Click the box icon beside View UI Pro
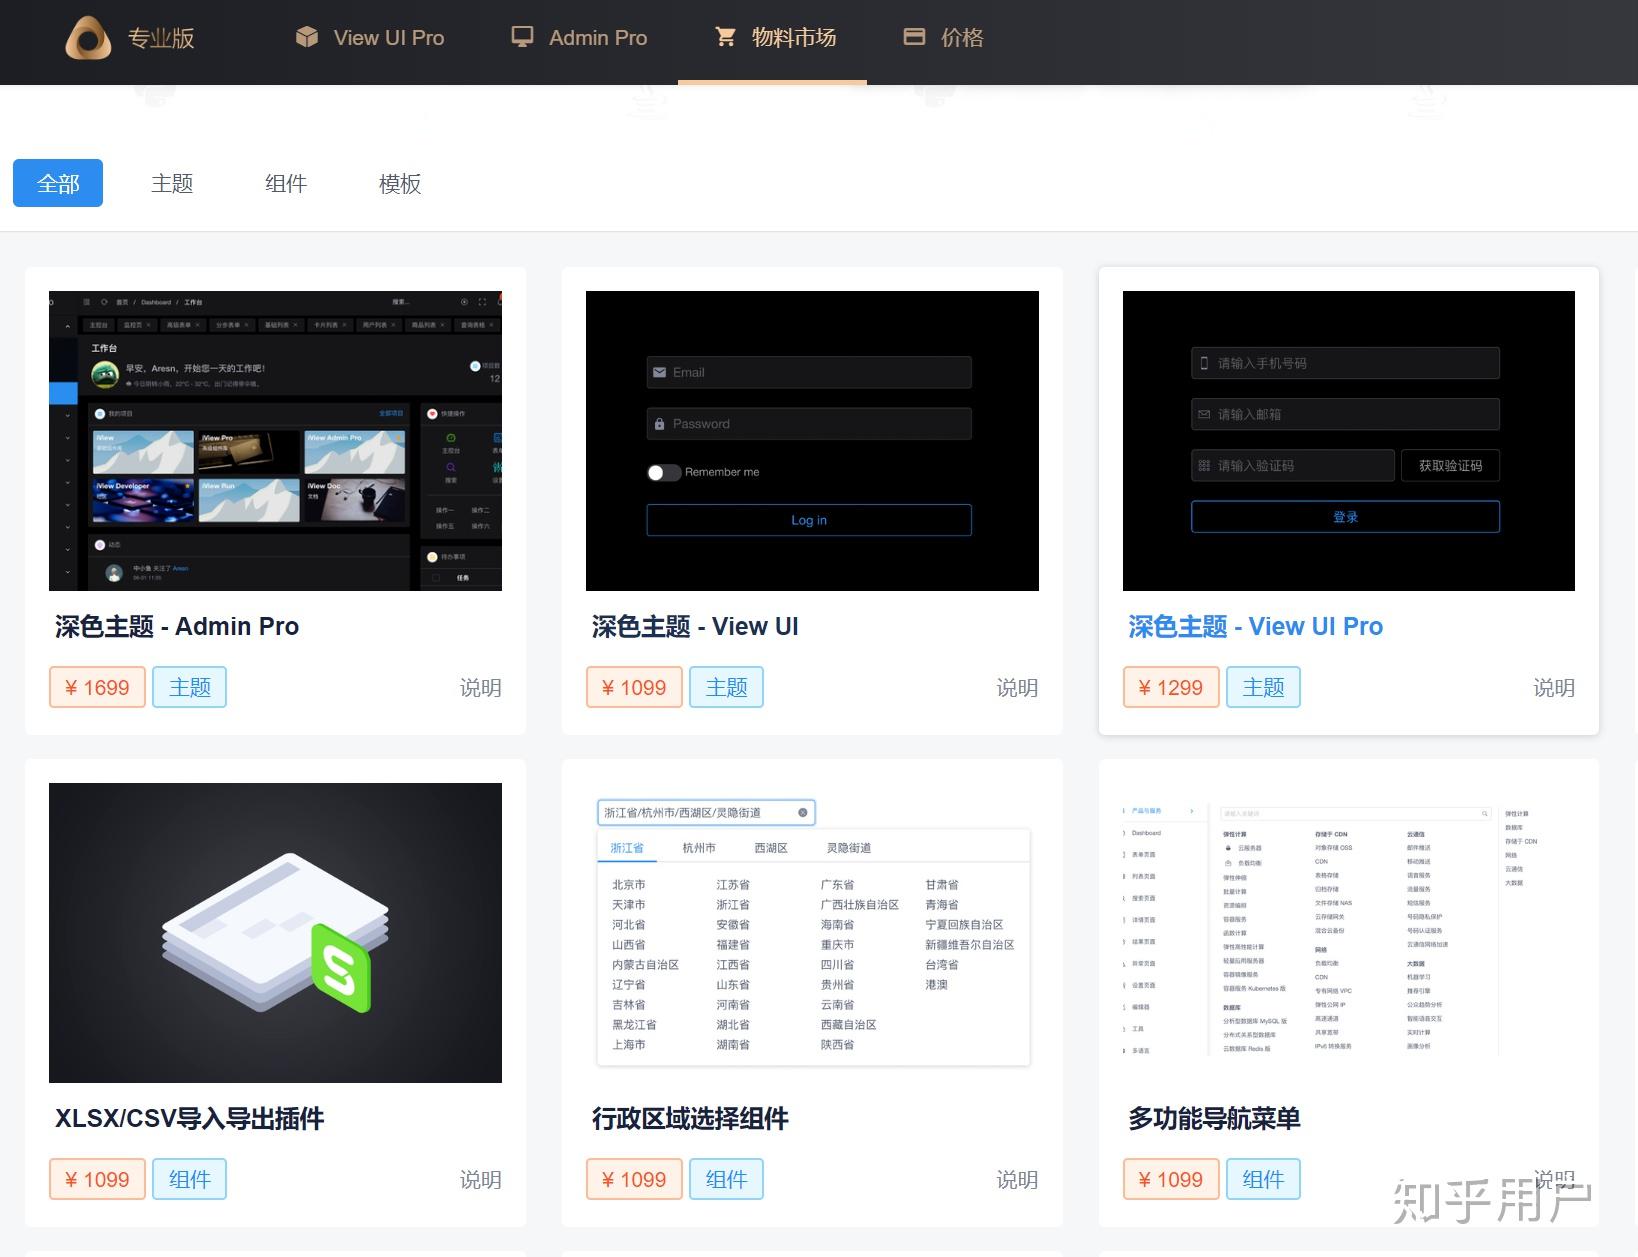This screenshot has width=1638, height=1257. [x=305, y=37]
